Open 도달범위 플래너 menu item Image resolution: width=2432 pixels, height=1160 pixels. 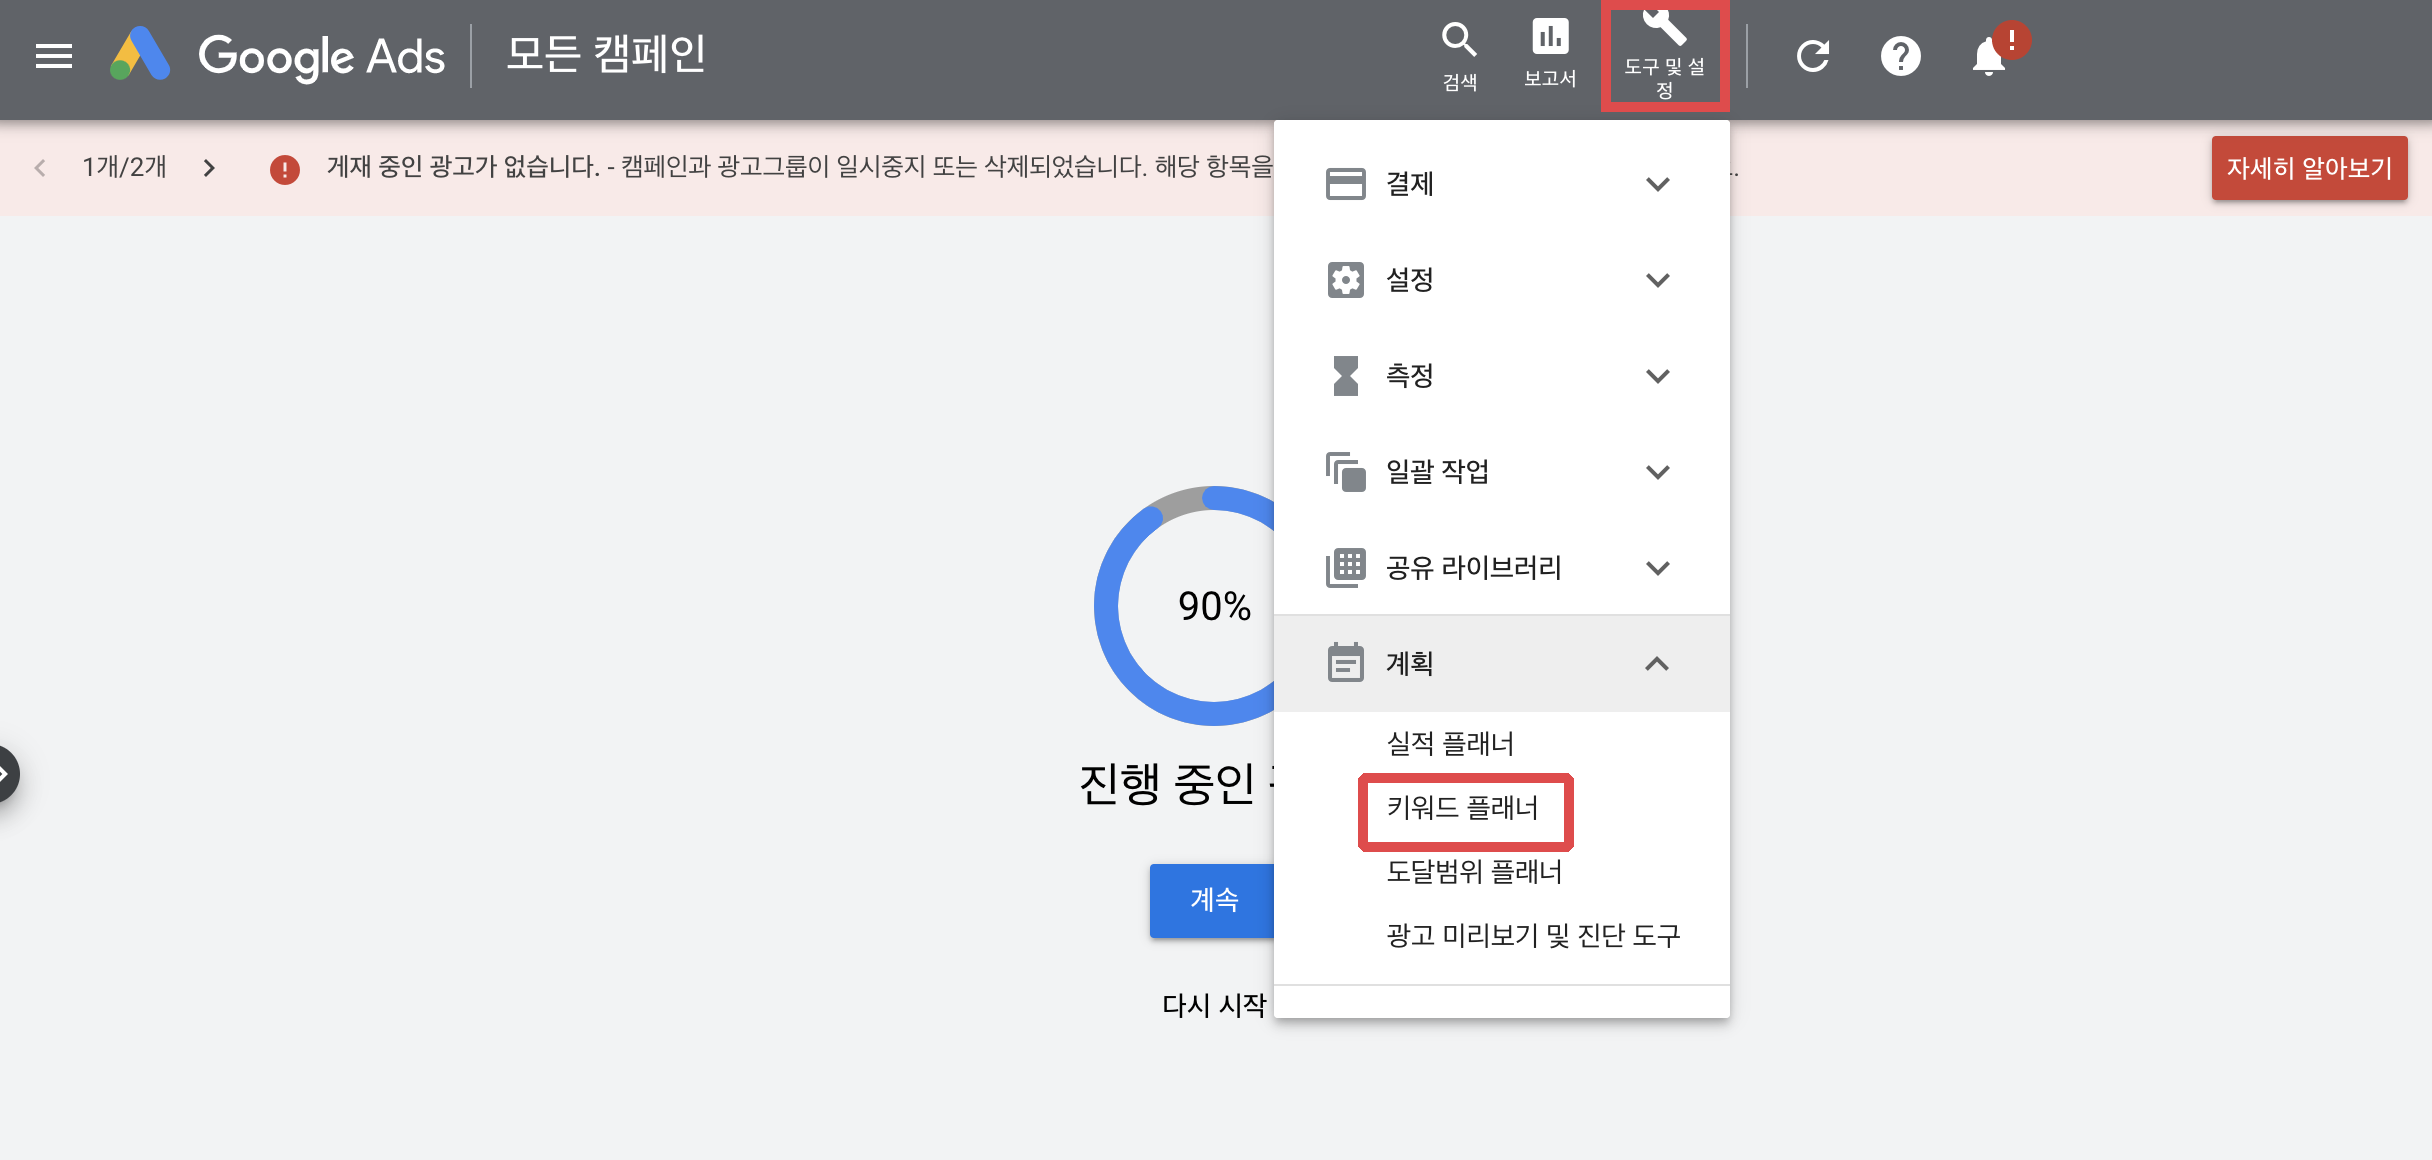click(x=1474, y=872)
